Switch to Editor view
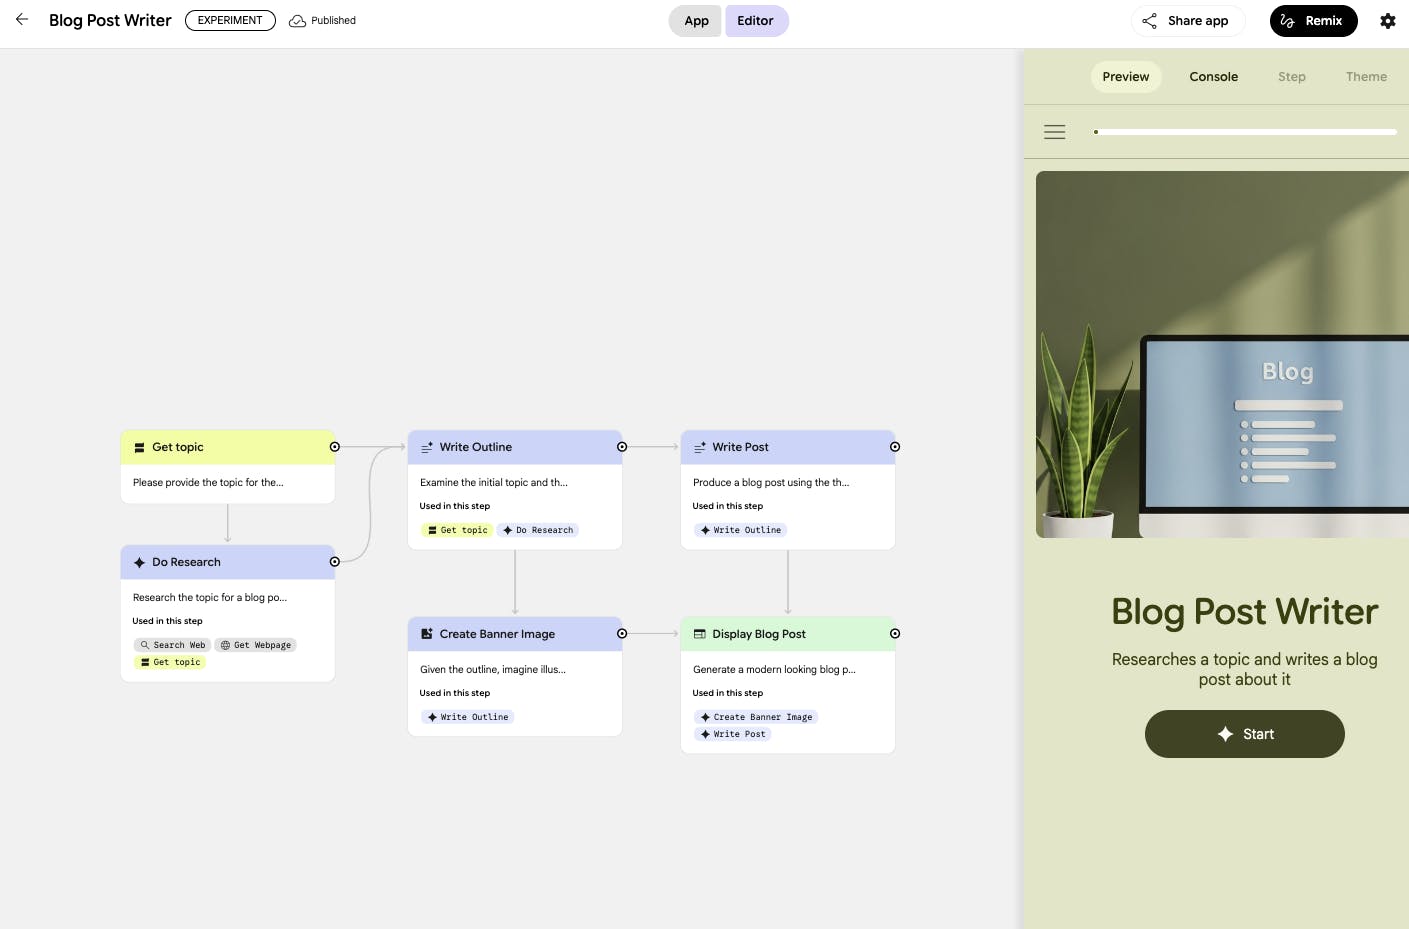This screenshot has width=1409, height=929. point(756,21)
